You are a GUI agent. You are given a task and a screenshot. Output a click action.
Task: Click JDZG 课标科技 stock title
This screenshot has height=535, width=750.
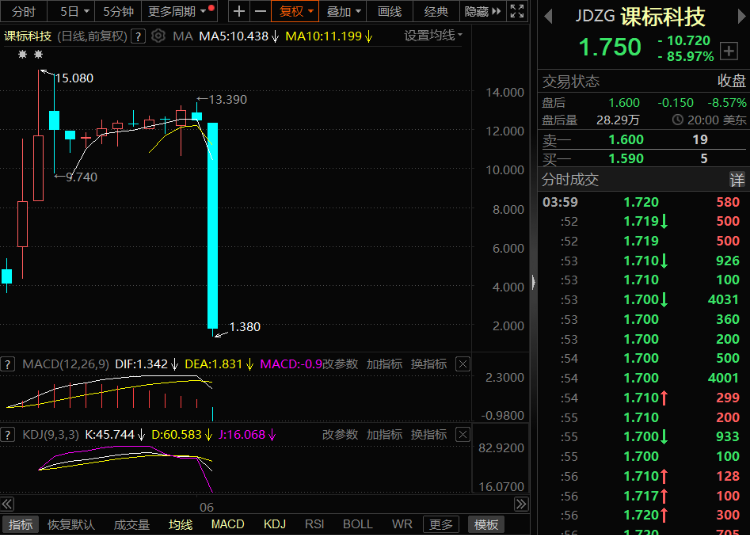640,17
